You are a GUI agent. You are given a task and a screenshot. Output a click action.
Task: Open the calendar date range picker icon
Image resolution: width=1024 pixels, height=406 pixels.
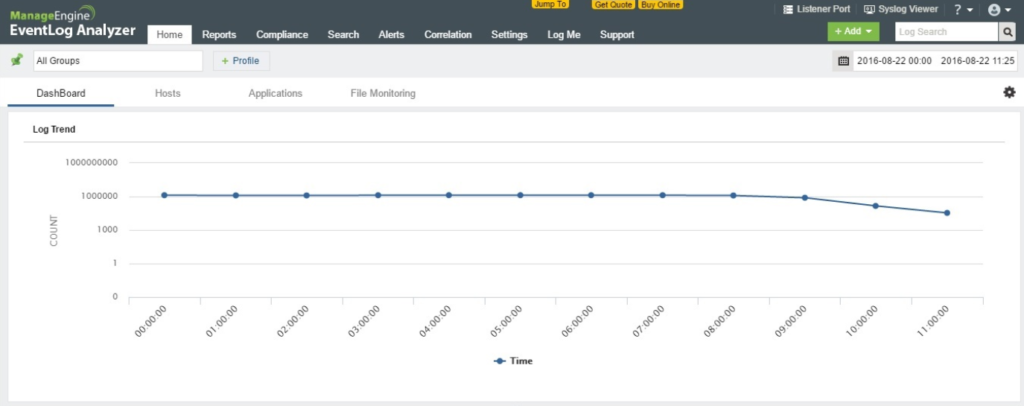click(843, 61)
